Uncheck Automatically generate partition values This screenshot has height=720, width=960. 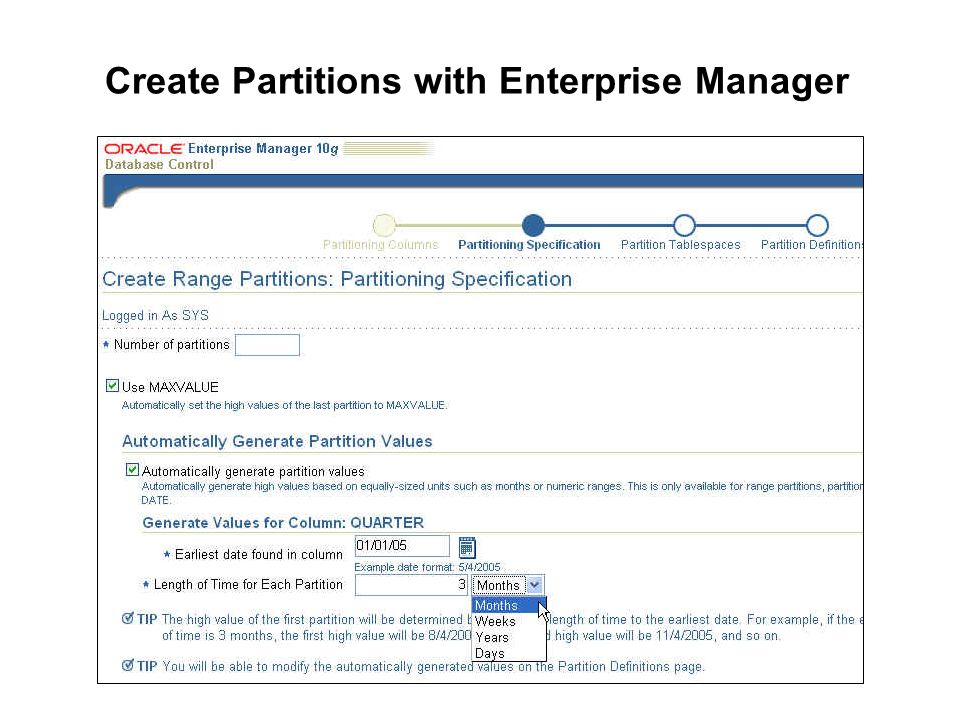[x=132, y=470]
